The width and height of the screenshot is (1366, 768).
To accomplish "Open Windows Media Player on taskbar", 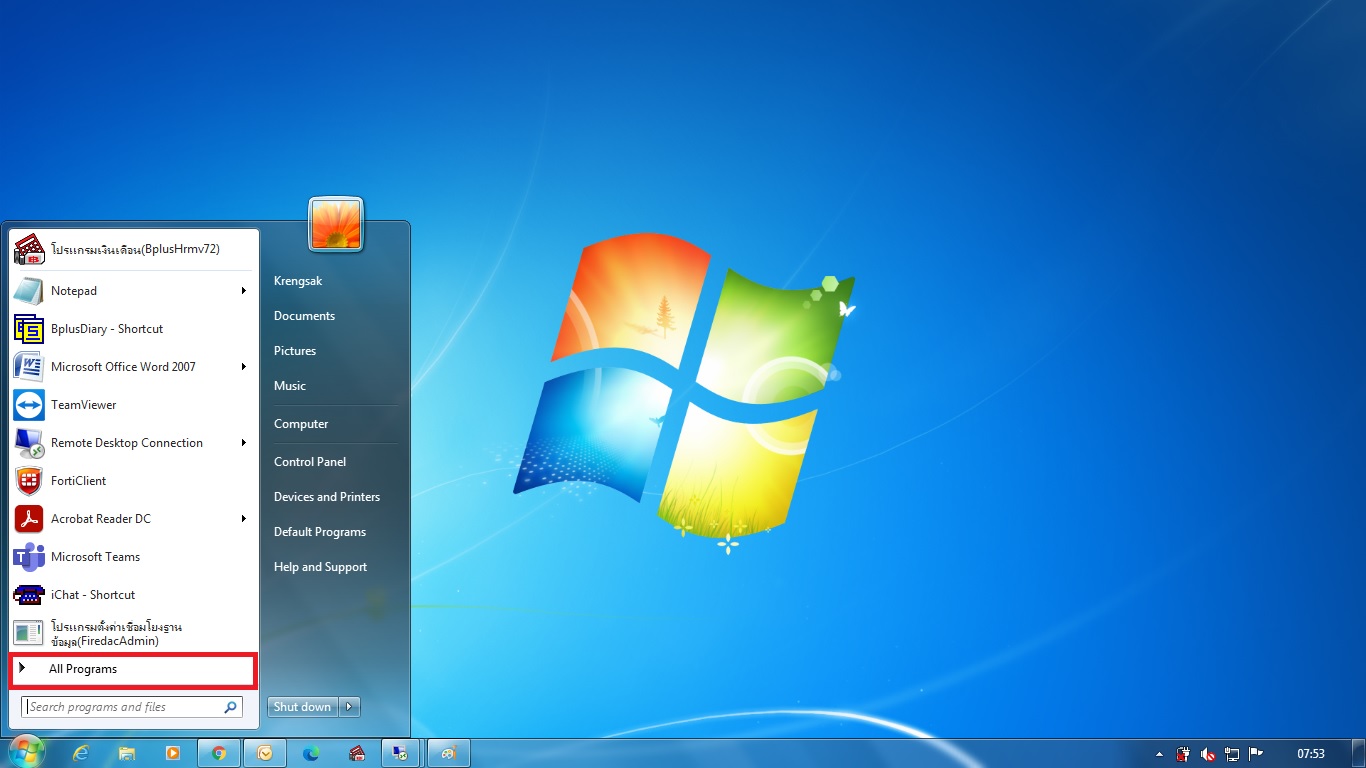I will coord(173,753).
